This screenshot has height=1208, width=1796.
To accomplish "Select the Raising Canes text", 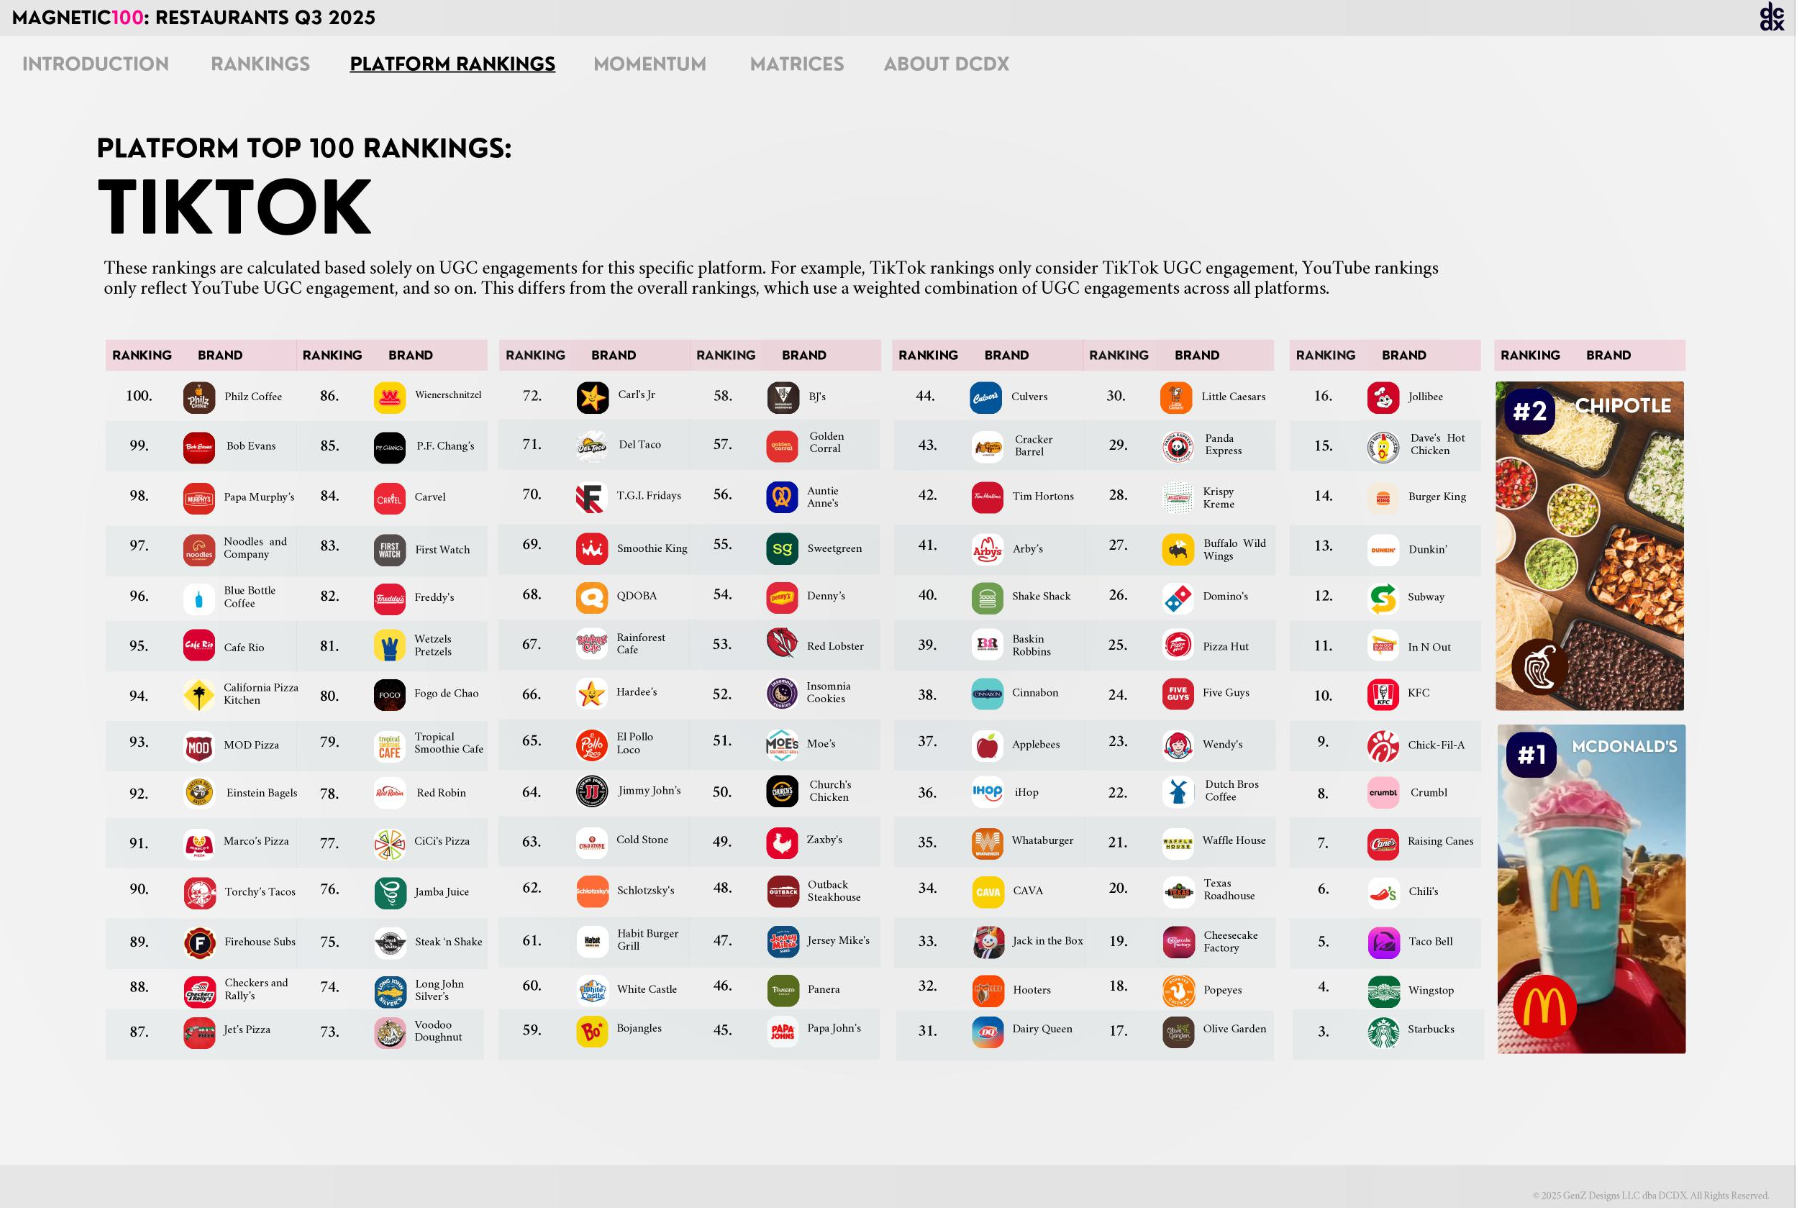I will tap(1440, 842).
